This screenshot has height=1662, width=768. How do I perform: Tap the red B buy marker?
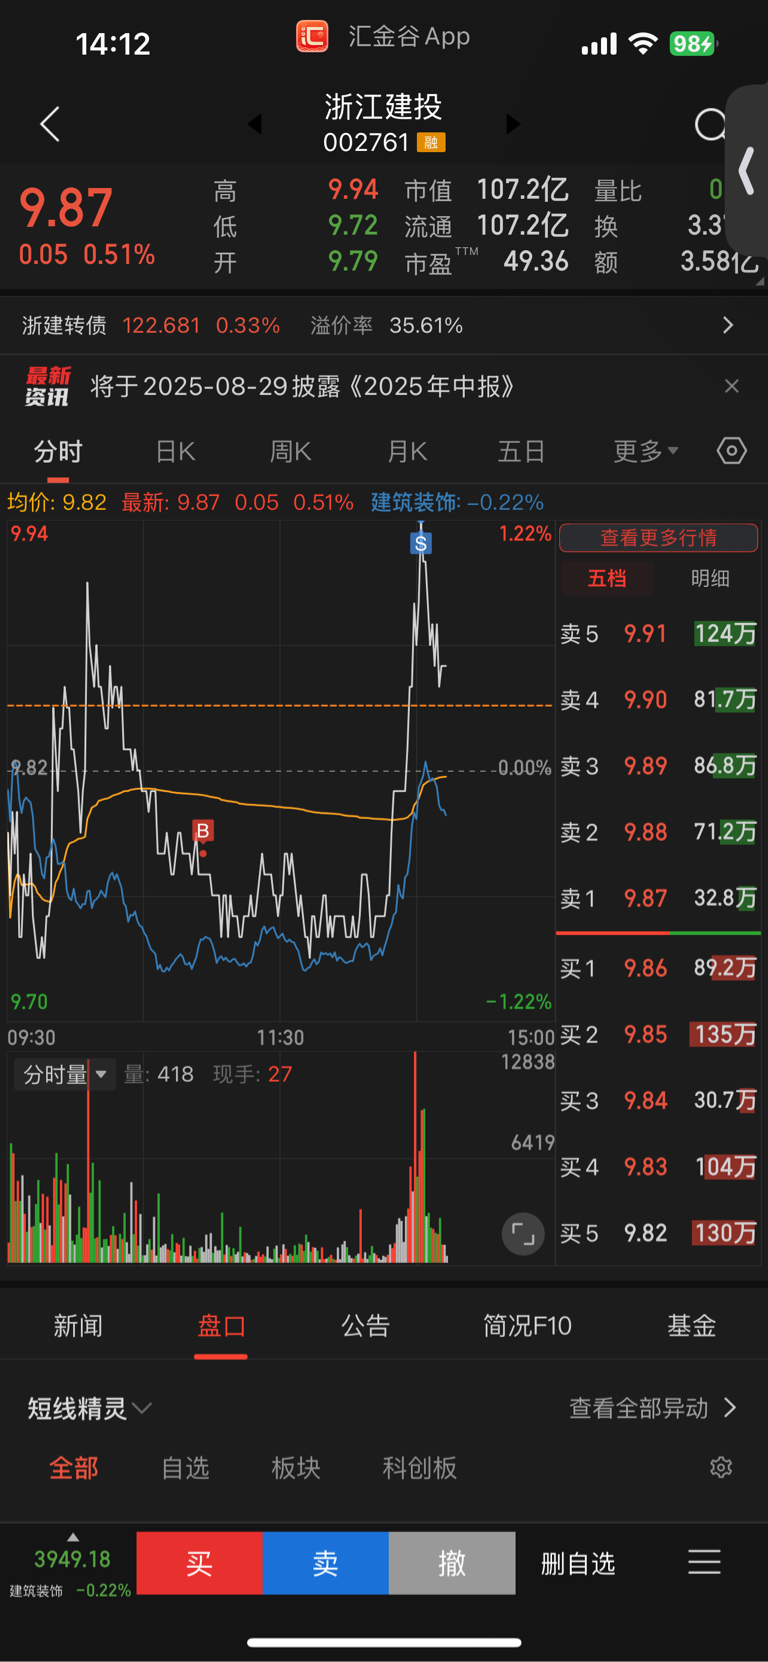[203, 831]
